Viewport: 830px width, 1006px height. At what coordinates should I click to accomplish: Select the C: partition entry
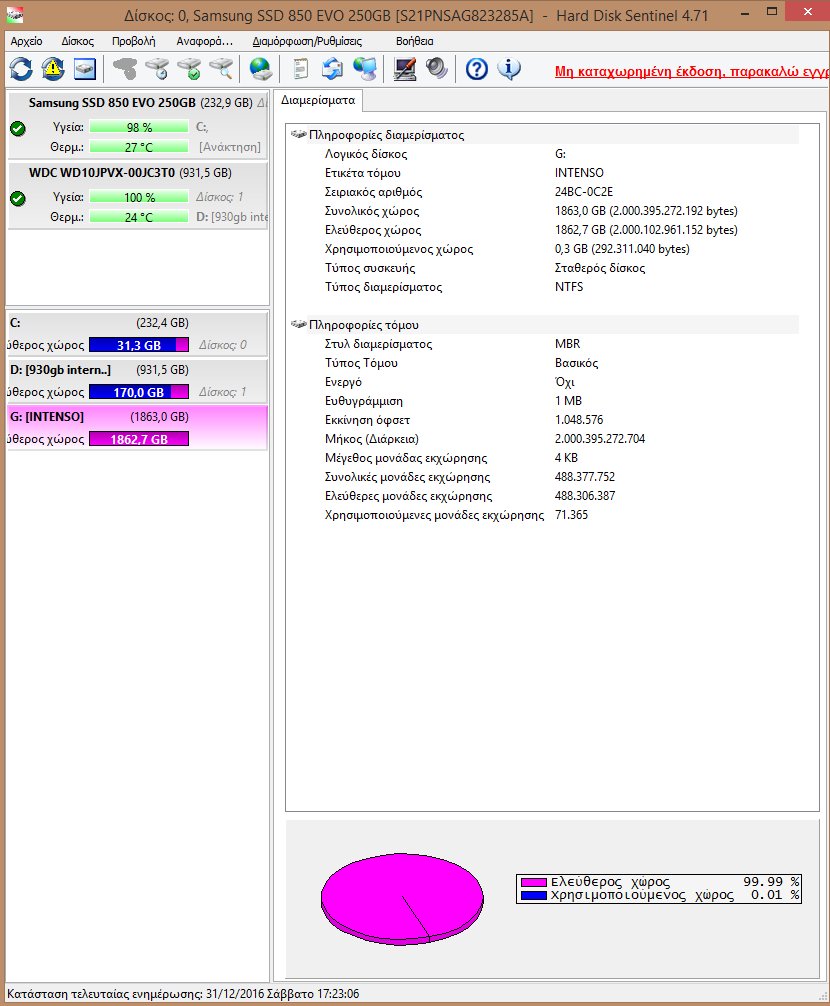pyautogui.click(x=137, y=334)
